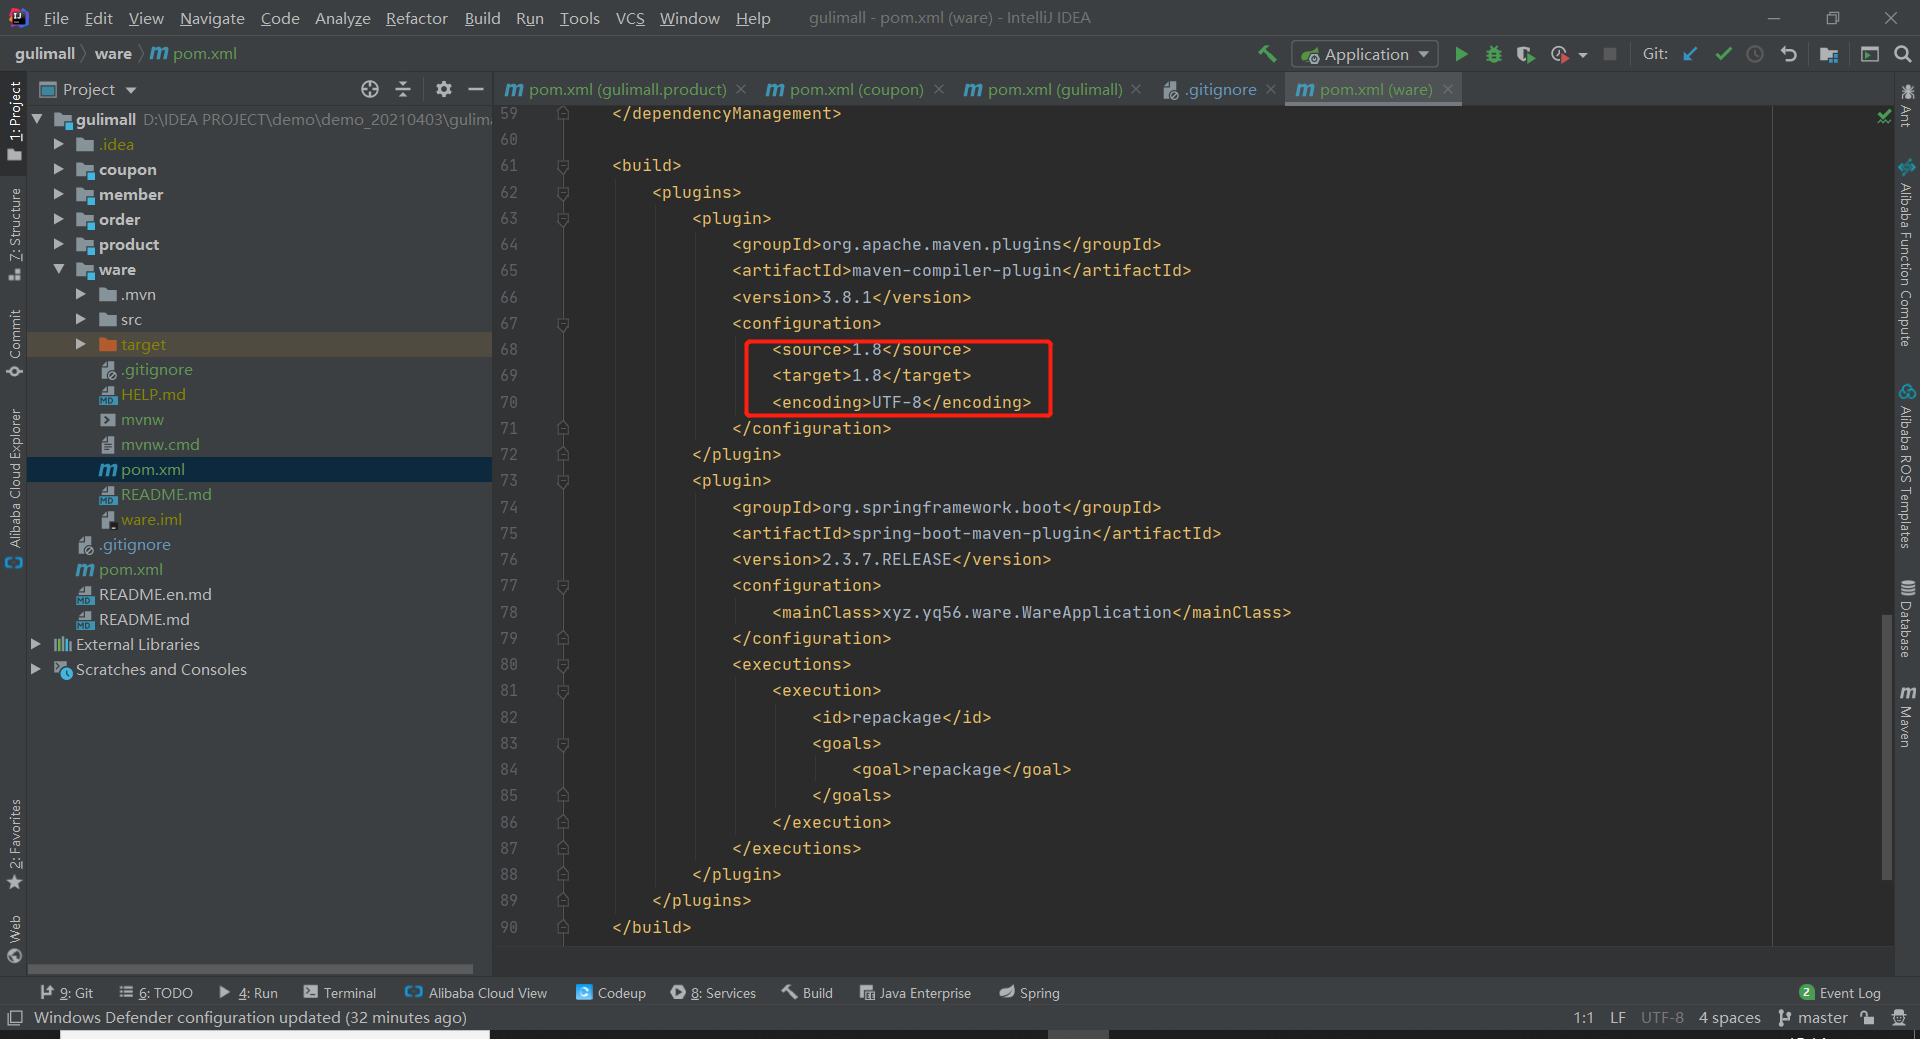The height and width of the screenshot is (1039, 1920).
Task: Expand External Libraries node
Action: click(x=36, y=644)
